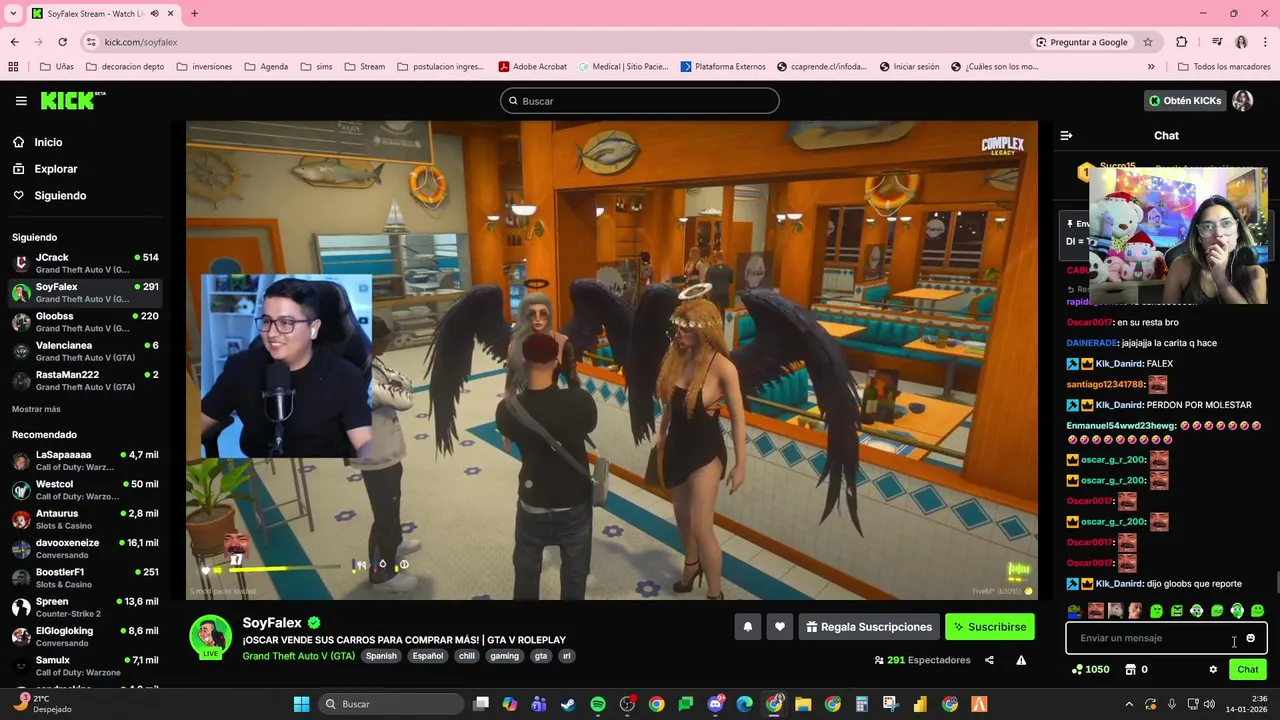Image resolution: width=1280 pixels, height=720 pixels.
Task: Click the share icon beside viewer count
Action: [989, 660]
